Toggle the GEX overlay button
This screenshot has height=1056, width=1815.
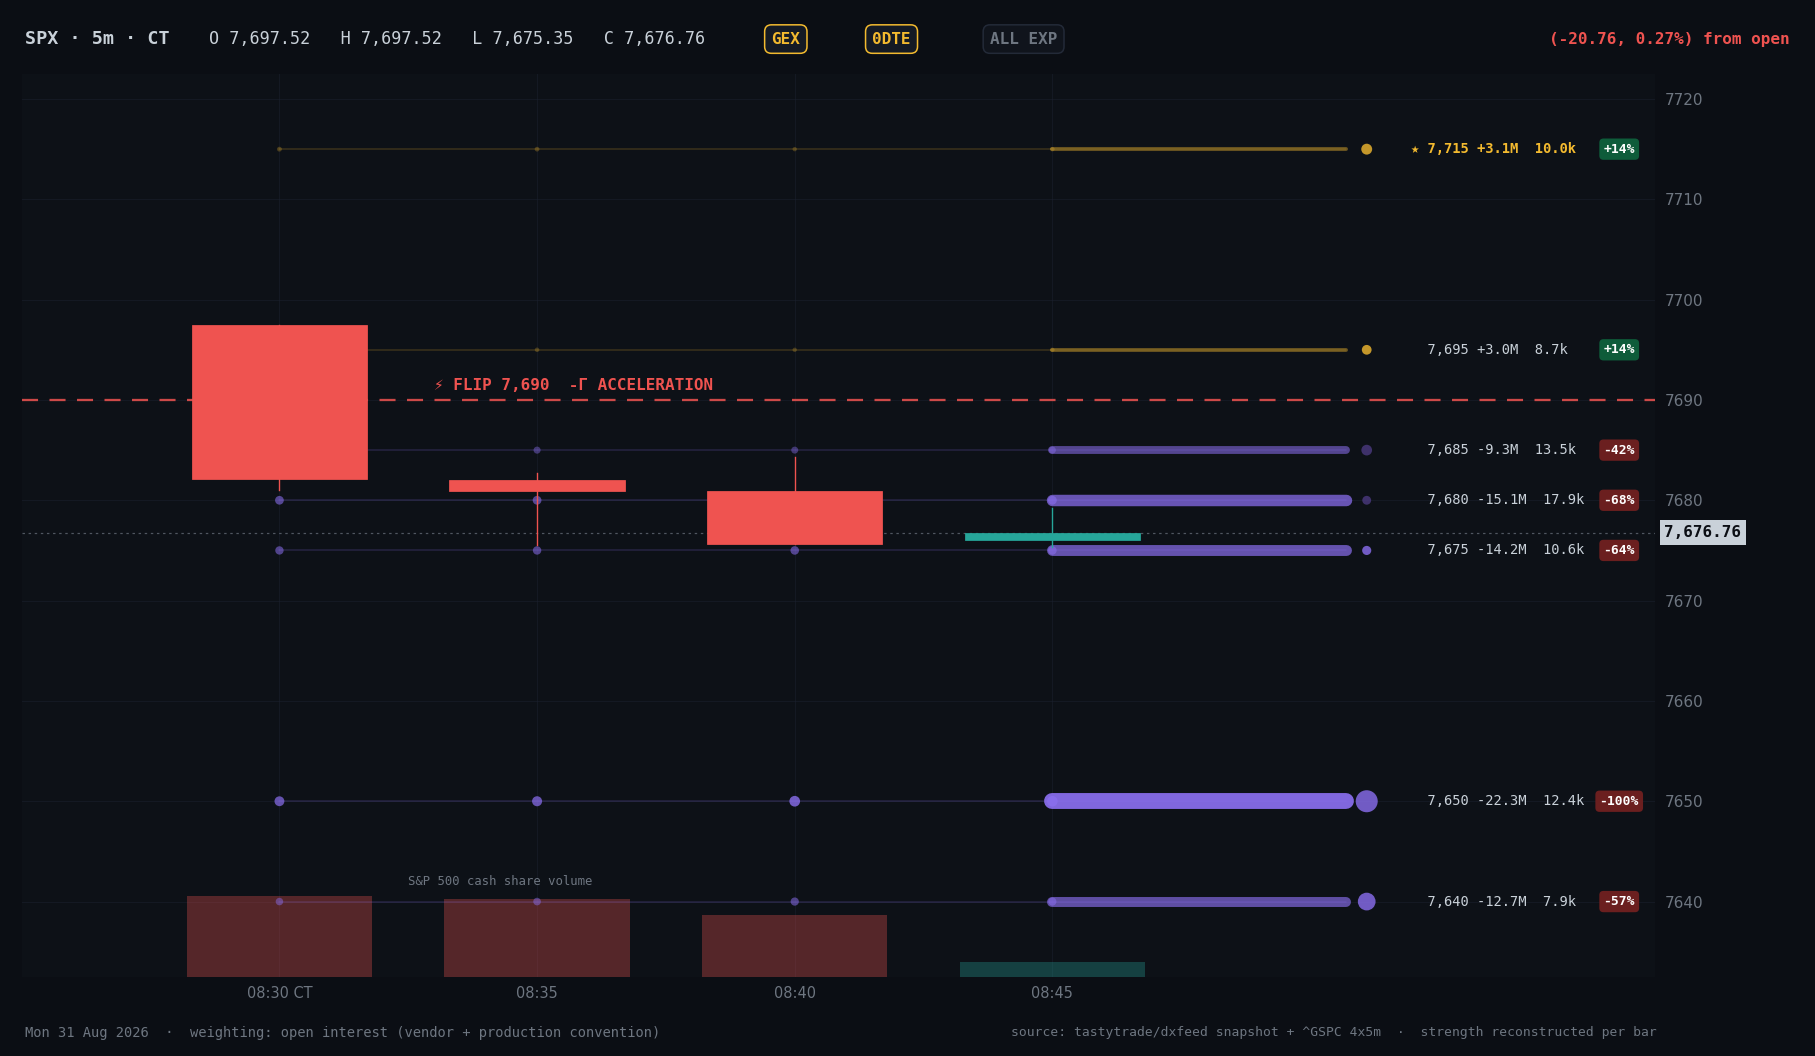pos(785,39)
